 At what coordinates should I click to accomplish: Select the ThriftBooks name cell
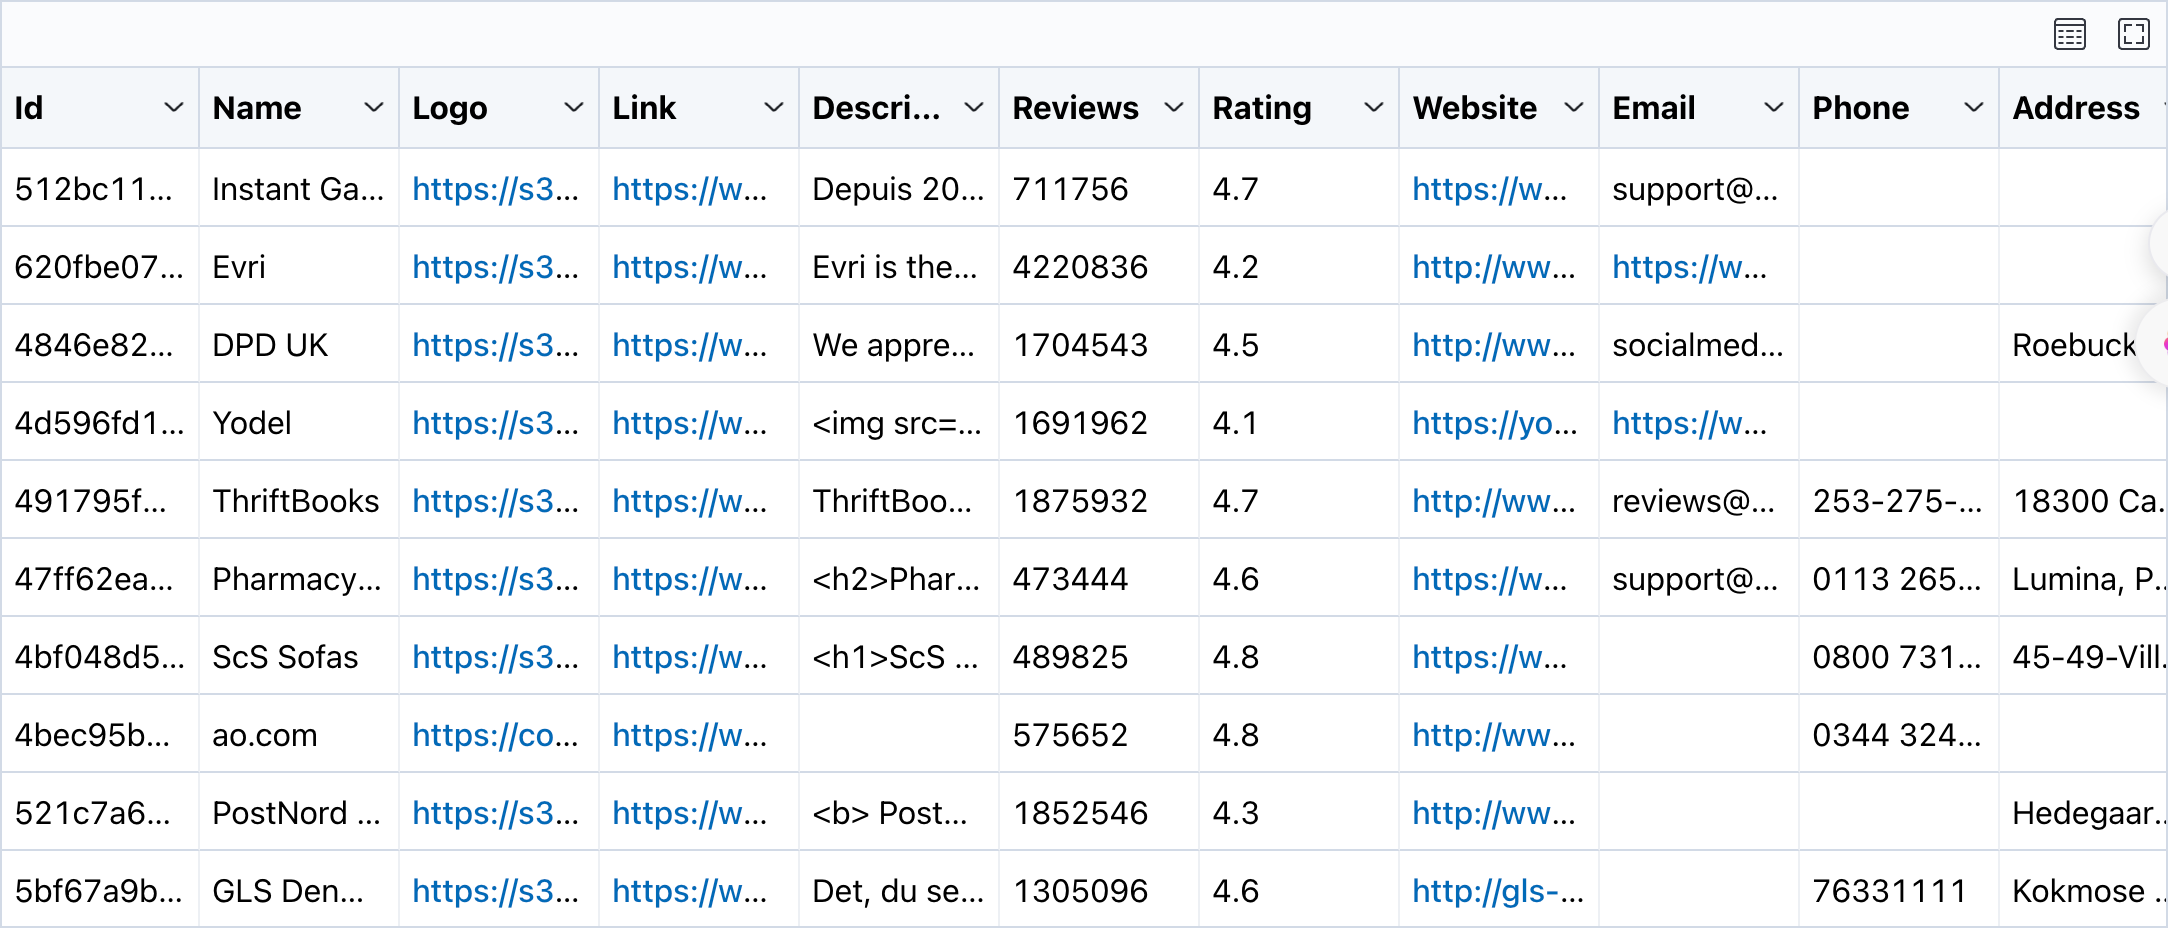coord(296,501)
